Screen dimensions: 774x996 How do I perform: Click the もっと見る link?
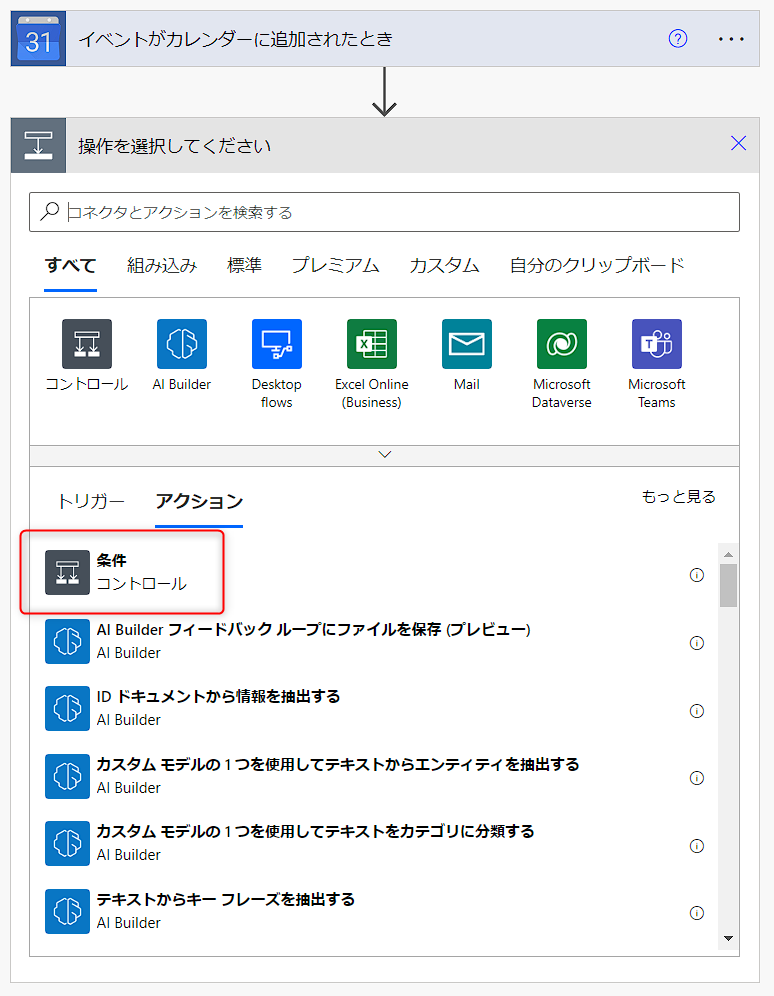(679, 496)
